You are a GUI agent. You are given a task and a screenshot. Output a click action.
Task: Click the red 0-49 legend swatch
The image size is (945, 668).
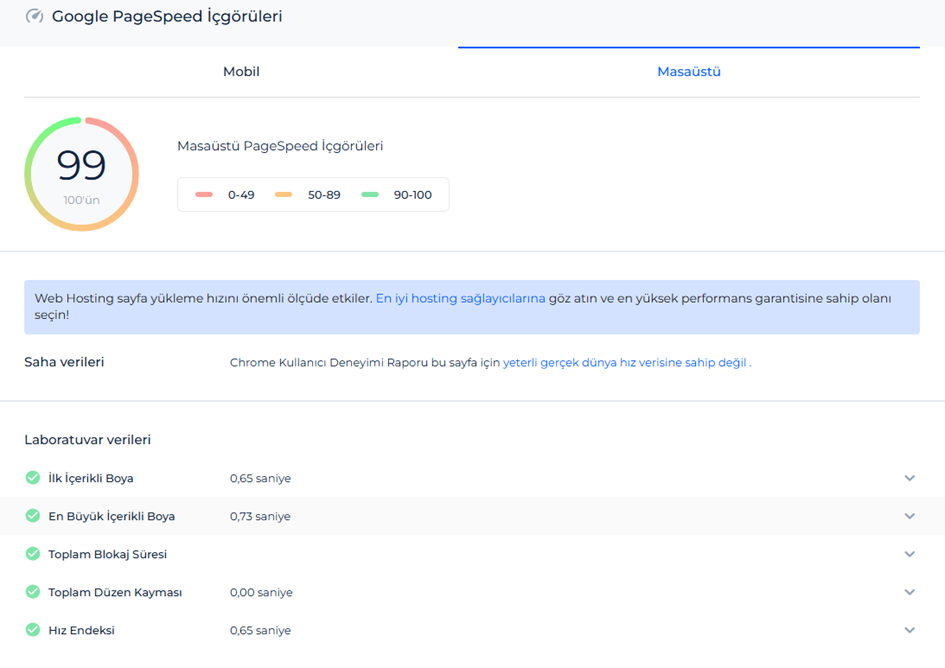204,195
